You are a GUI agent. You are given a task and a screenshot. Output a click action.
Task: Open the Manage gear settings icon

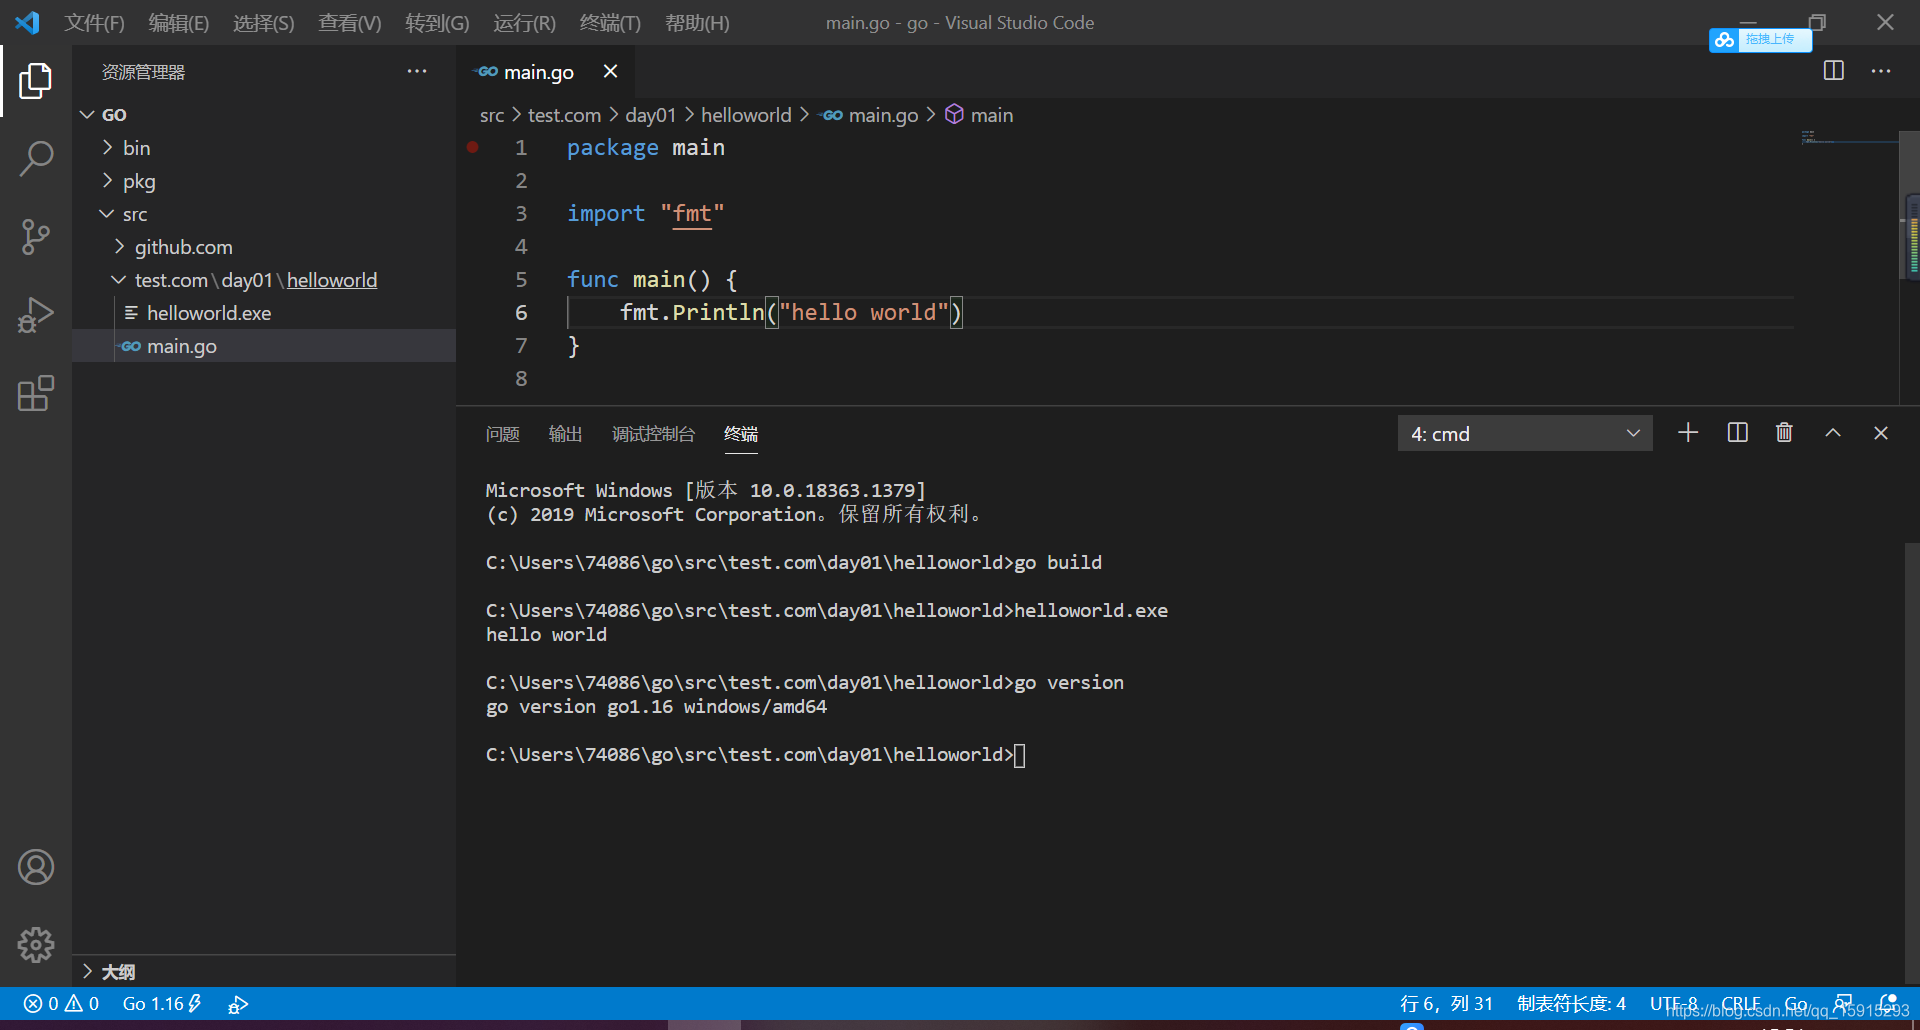pyautogui.click(x=36, y=945)
